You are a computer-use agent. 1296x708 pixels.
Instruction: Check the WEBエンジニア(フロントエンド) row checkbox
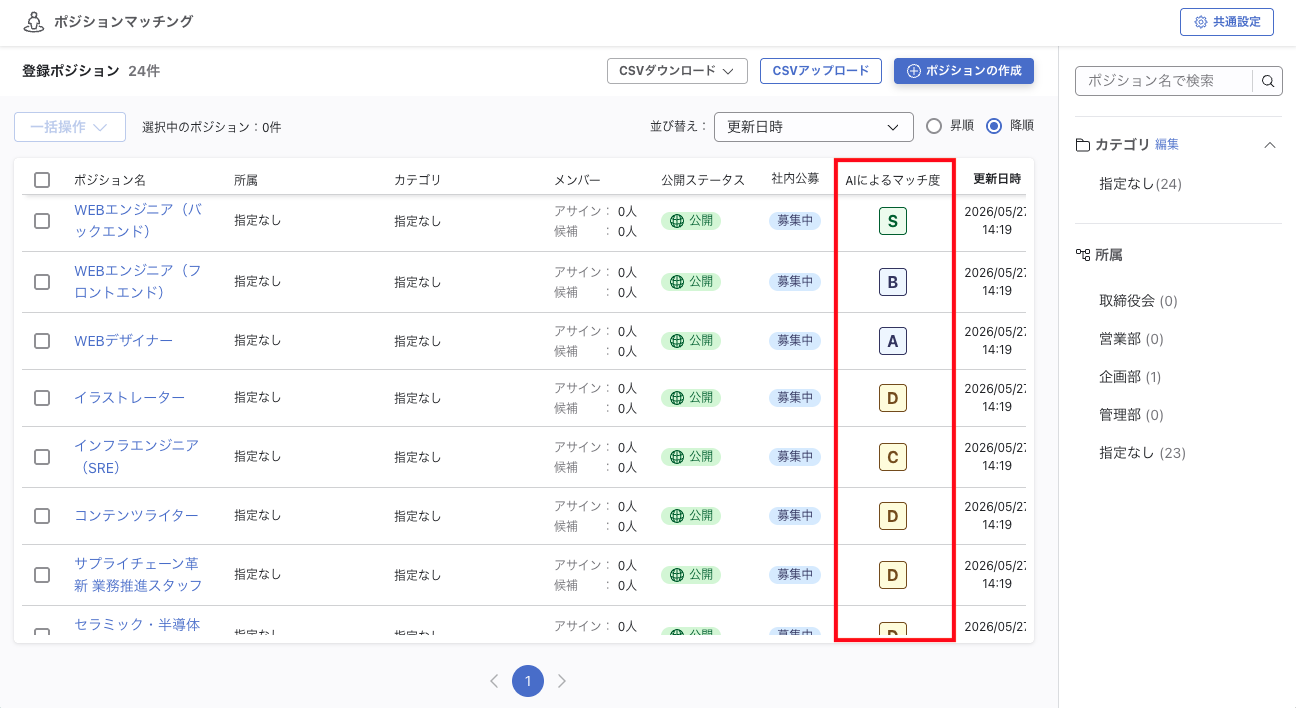pos(42,282)
